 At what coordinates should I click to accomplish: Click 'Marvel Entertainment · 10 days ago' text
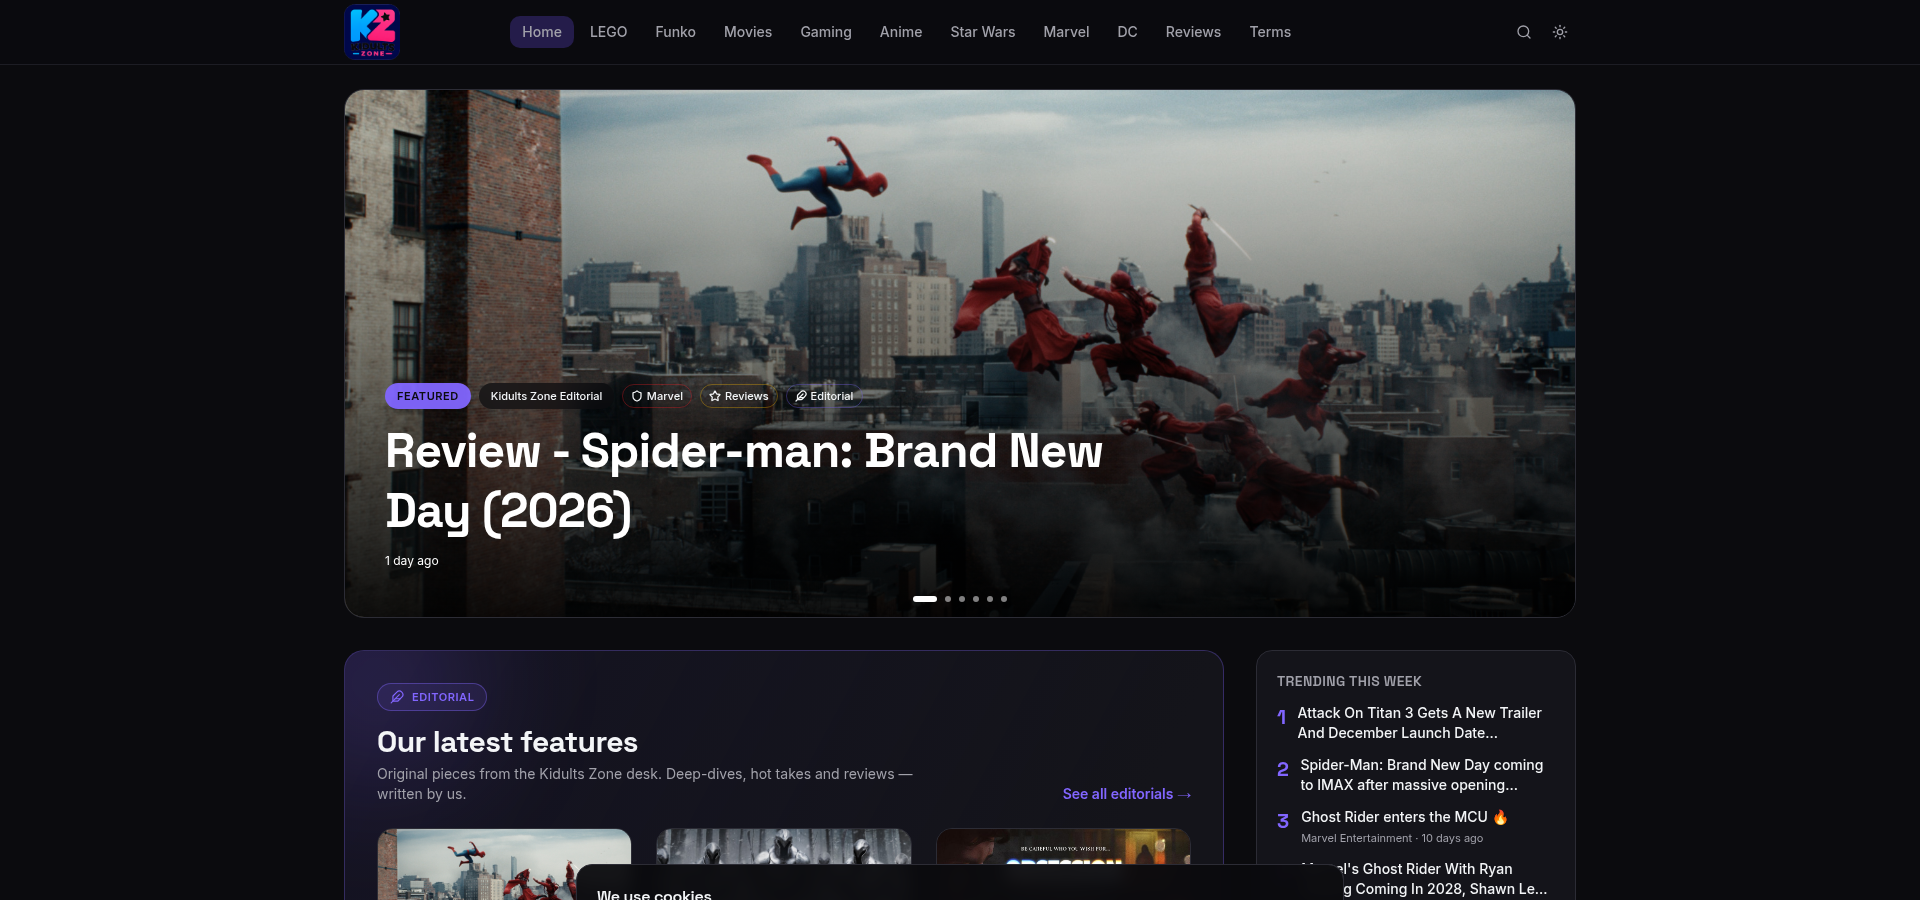[x=1392, y=838]
